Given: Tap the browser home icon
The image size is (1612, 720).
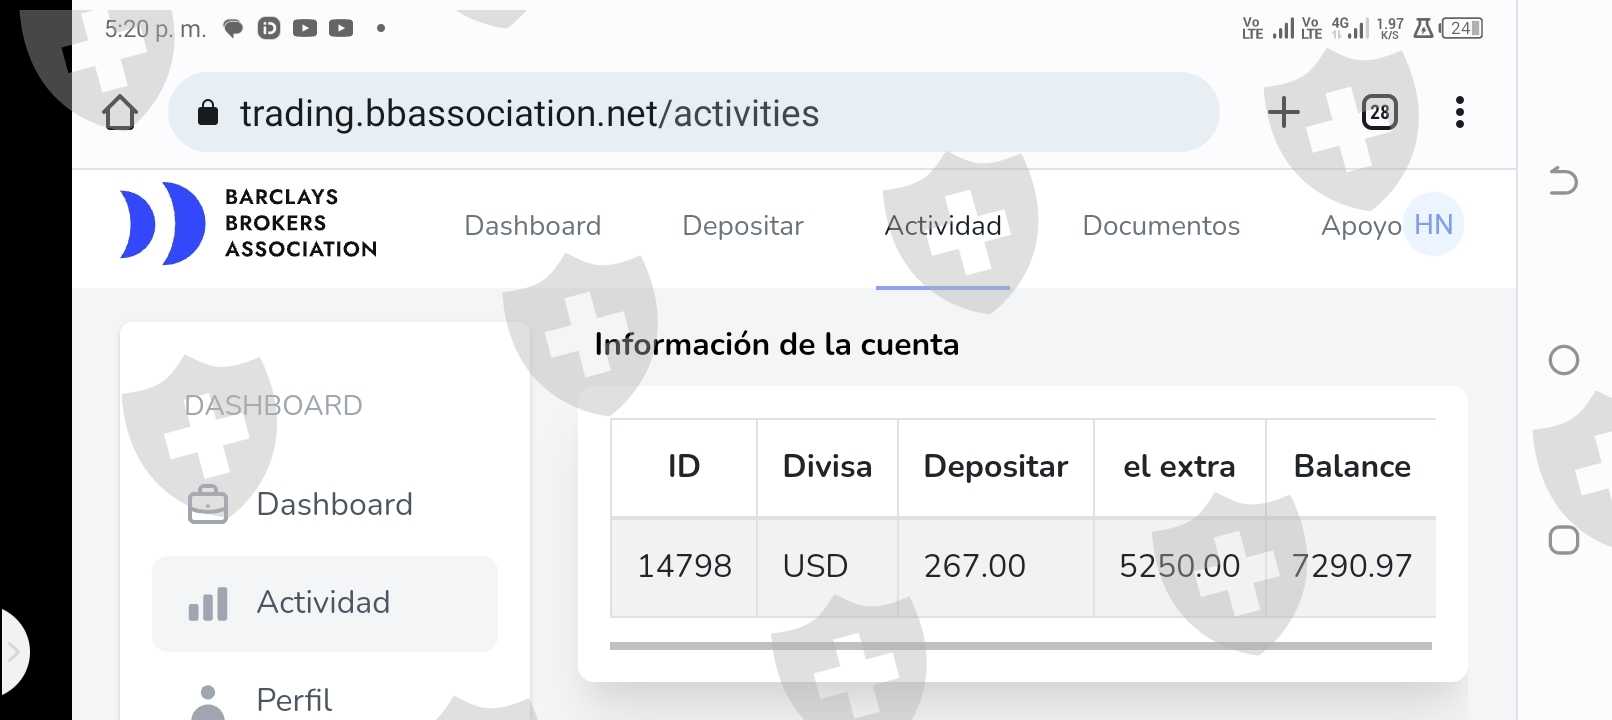Looking at the screenshot, I should click(120, 113).
